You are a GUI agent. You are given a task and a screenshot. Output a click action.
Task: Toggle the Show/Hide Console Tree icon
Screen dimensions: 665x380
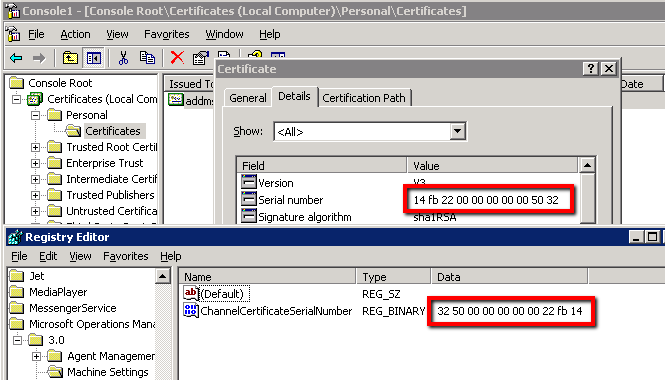tap(93, 58)
